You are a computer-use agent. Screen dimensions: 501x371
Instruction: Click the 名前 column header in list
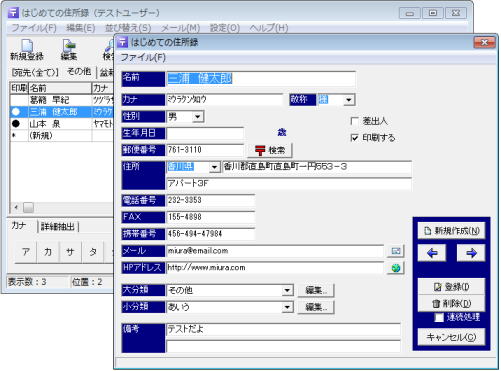[x=60, y=88]
